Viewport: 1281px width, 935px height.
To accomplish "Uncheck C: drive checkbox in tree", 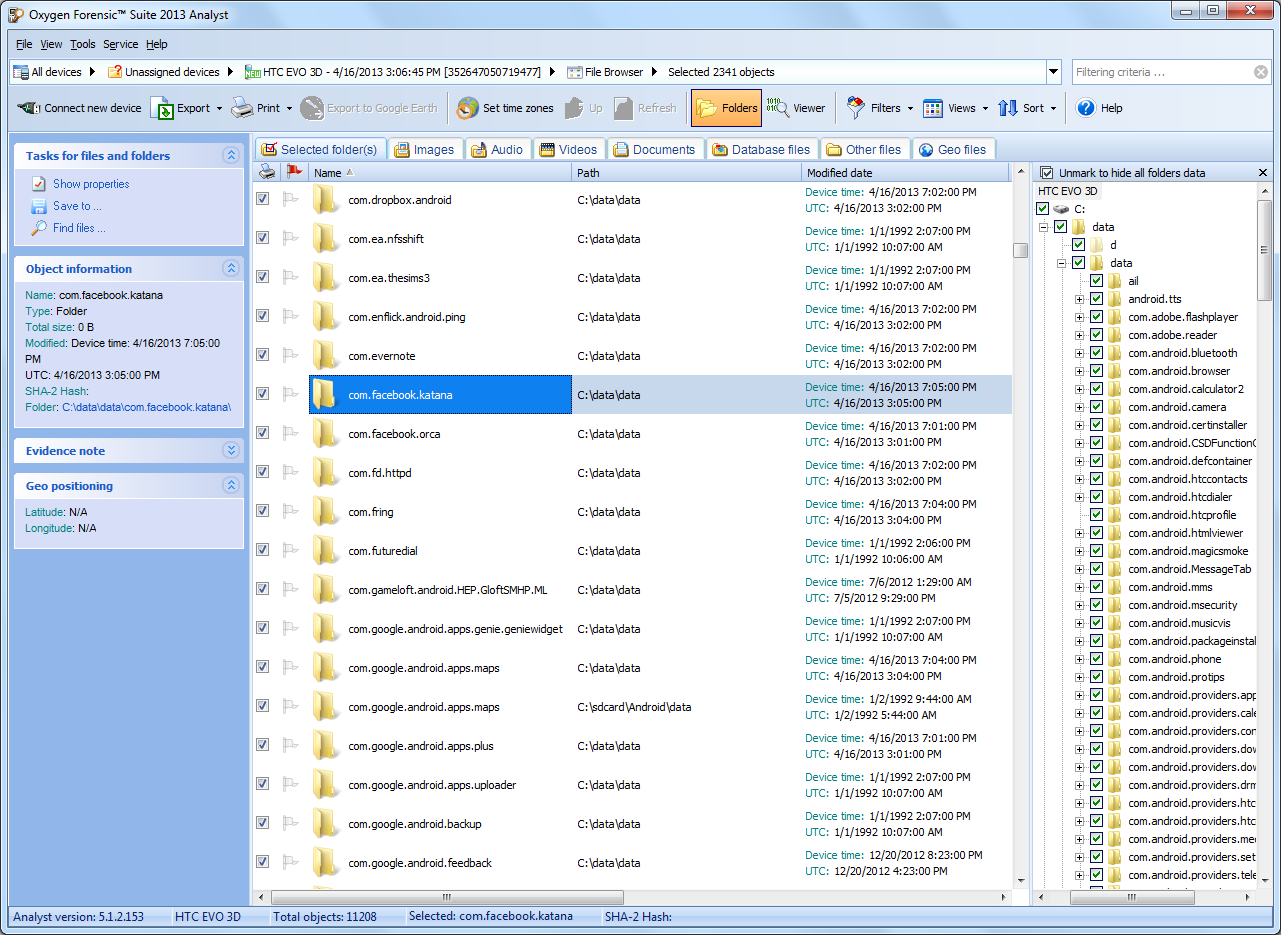I will point(1043,209).
